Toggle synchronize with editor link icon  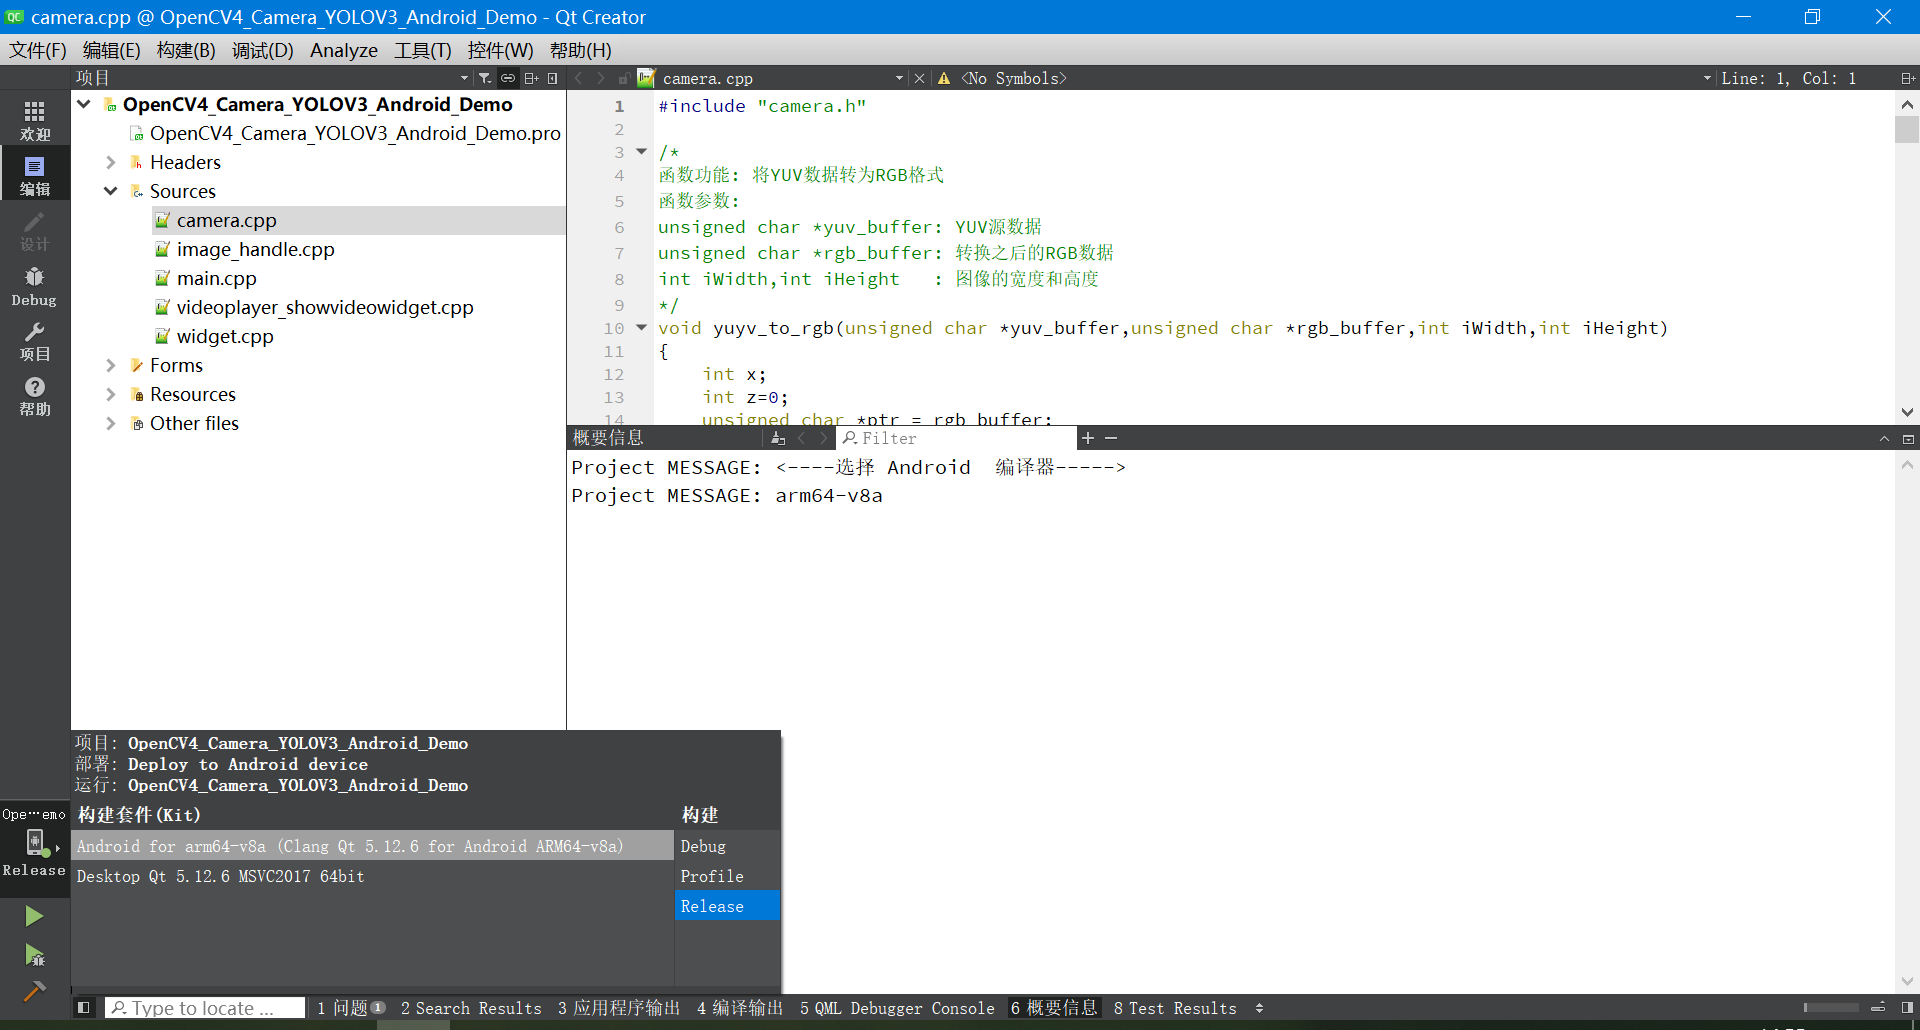[508, 78]
